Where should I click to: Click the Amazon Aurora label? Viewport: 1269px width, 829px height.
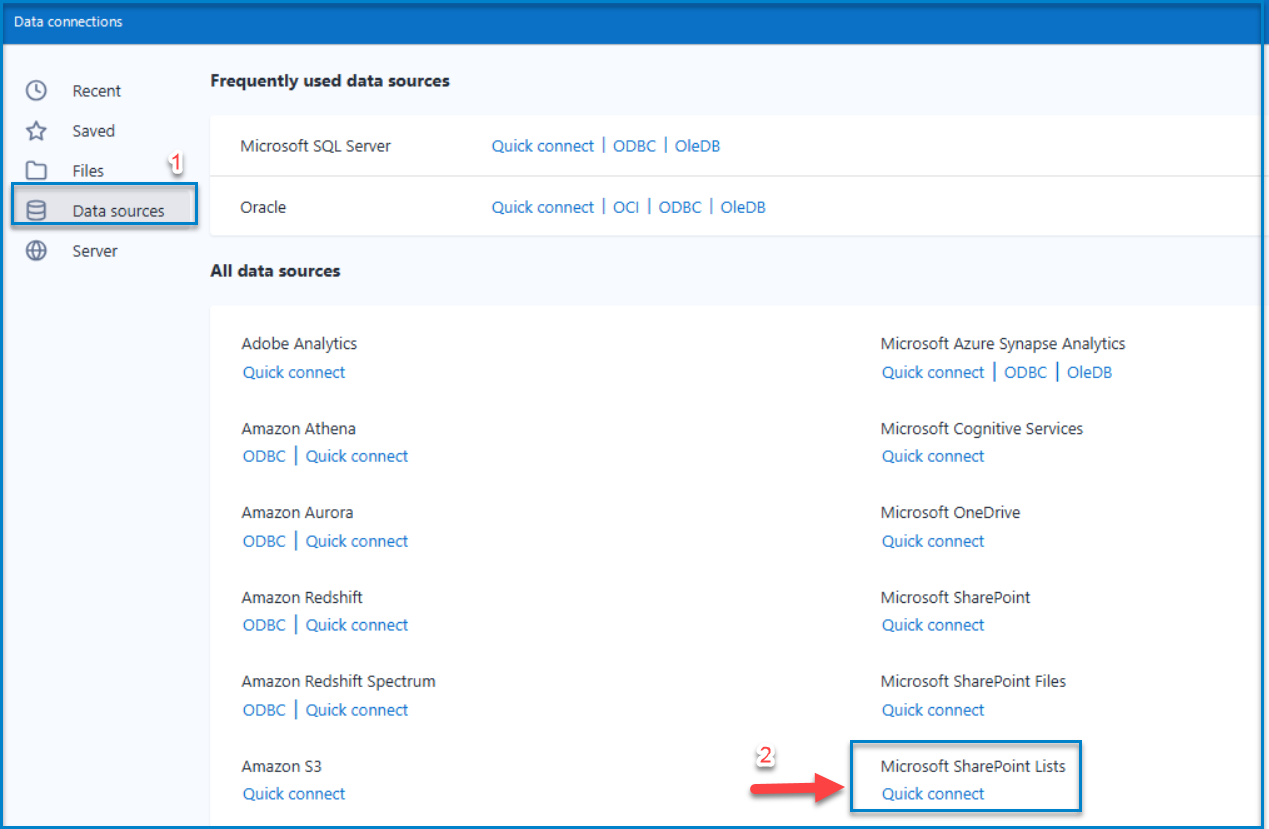coord(297,512)
